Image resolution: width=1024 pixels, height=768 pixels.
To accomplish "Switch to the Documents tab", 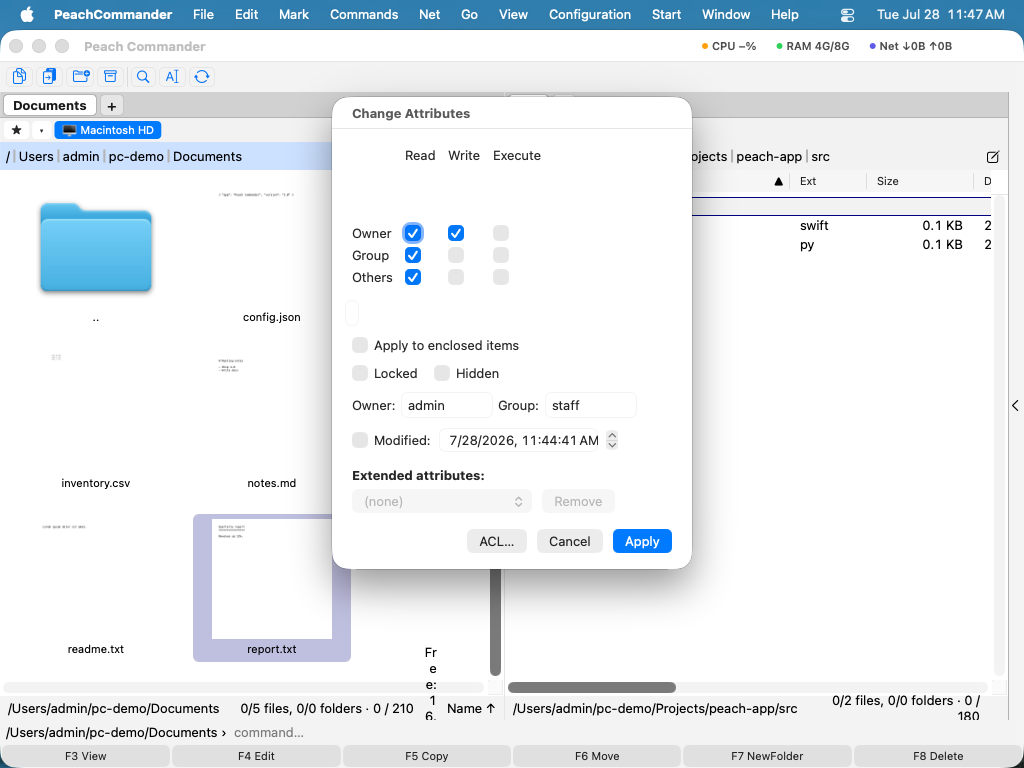I will click(x=50, y=106).
